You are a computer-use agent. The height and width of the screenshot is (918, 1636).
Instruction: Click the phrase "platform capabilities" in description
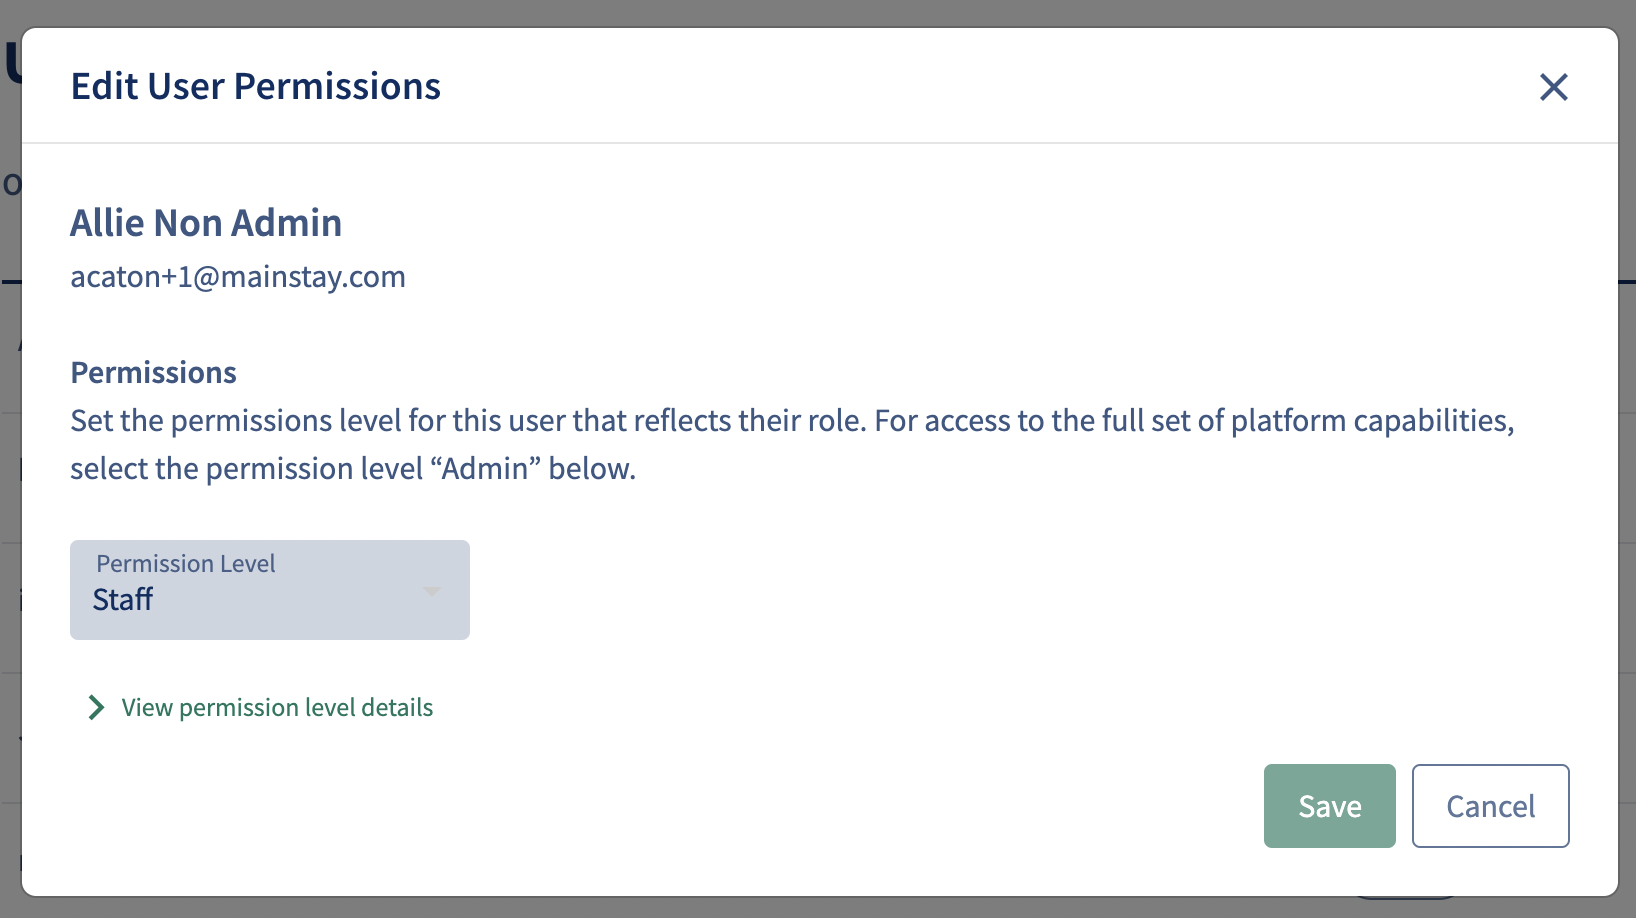pos(1370,421)
